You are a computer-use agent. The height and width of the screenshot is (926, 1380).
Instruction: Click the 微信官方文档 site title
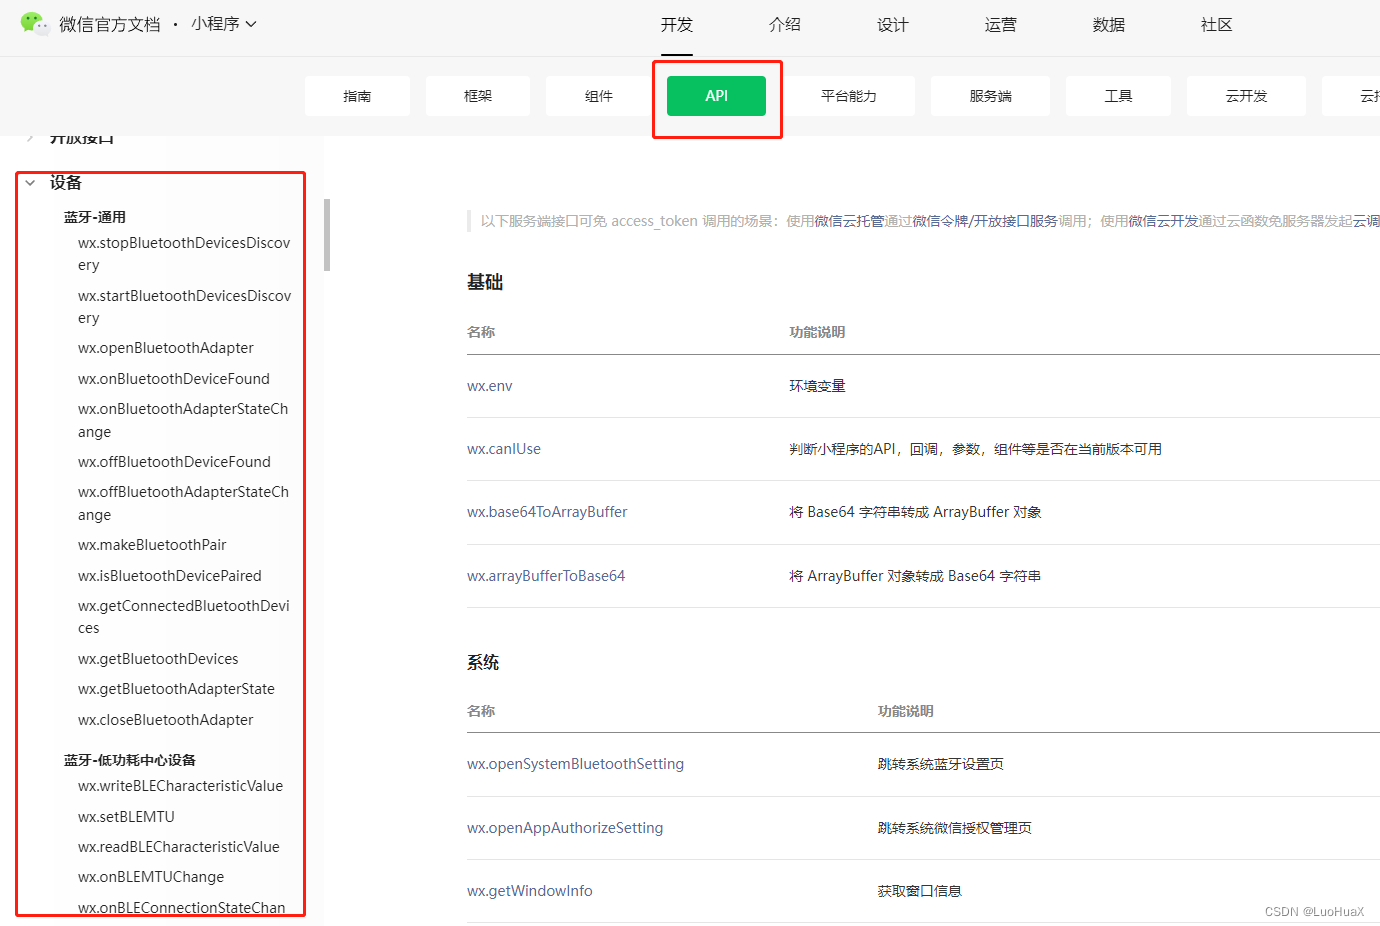(110, 25)
